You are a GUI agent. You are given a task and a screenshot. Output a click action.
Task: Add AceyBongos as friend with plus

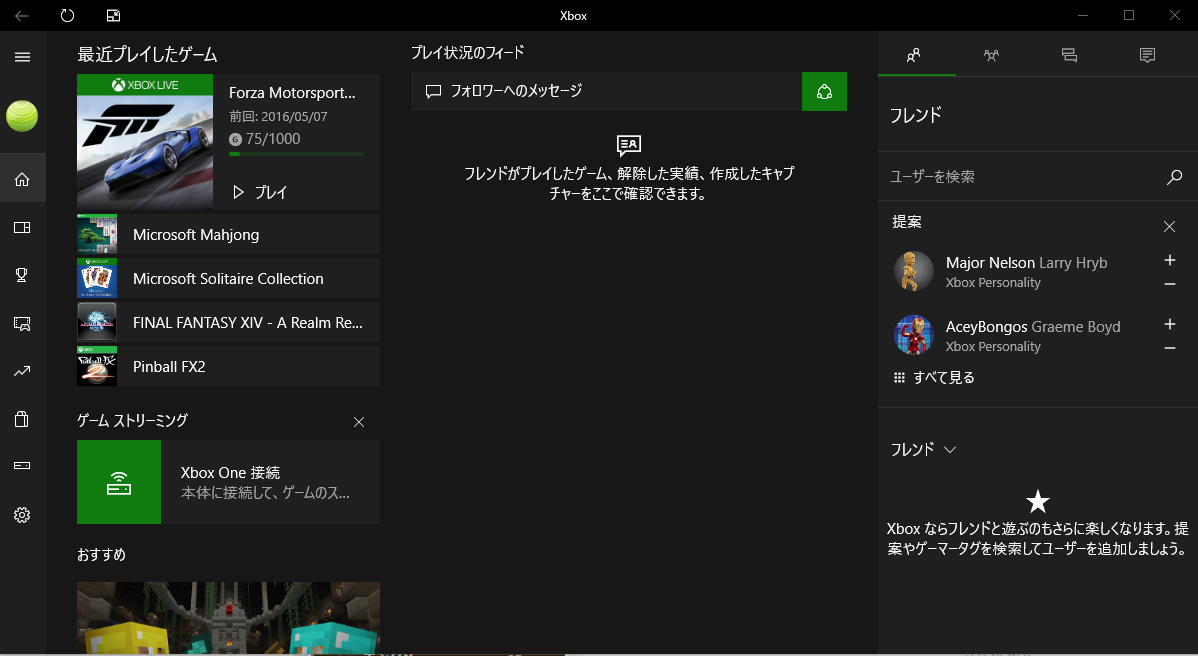1170,325
